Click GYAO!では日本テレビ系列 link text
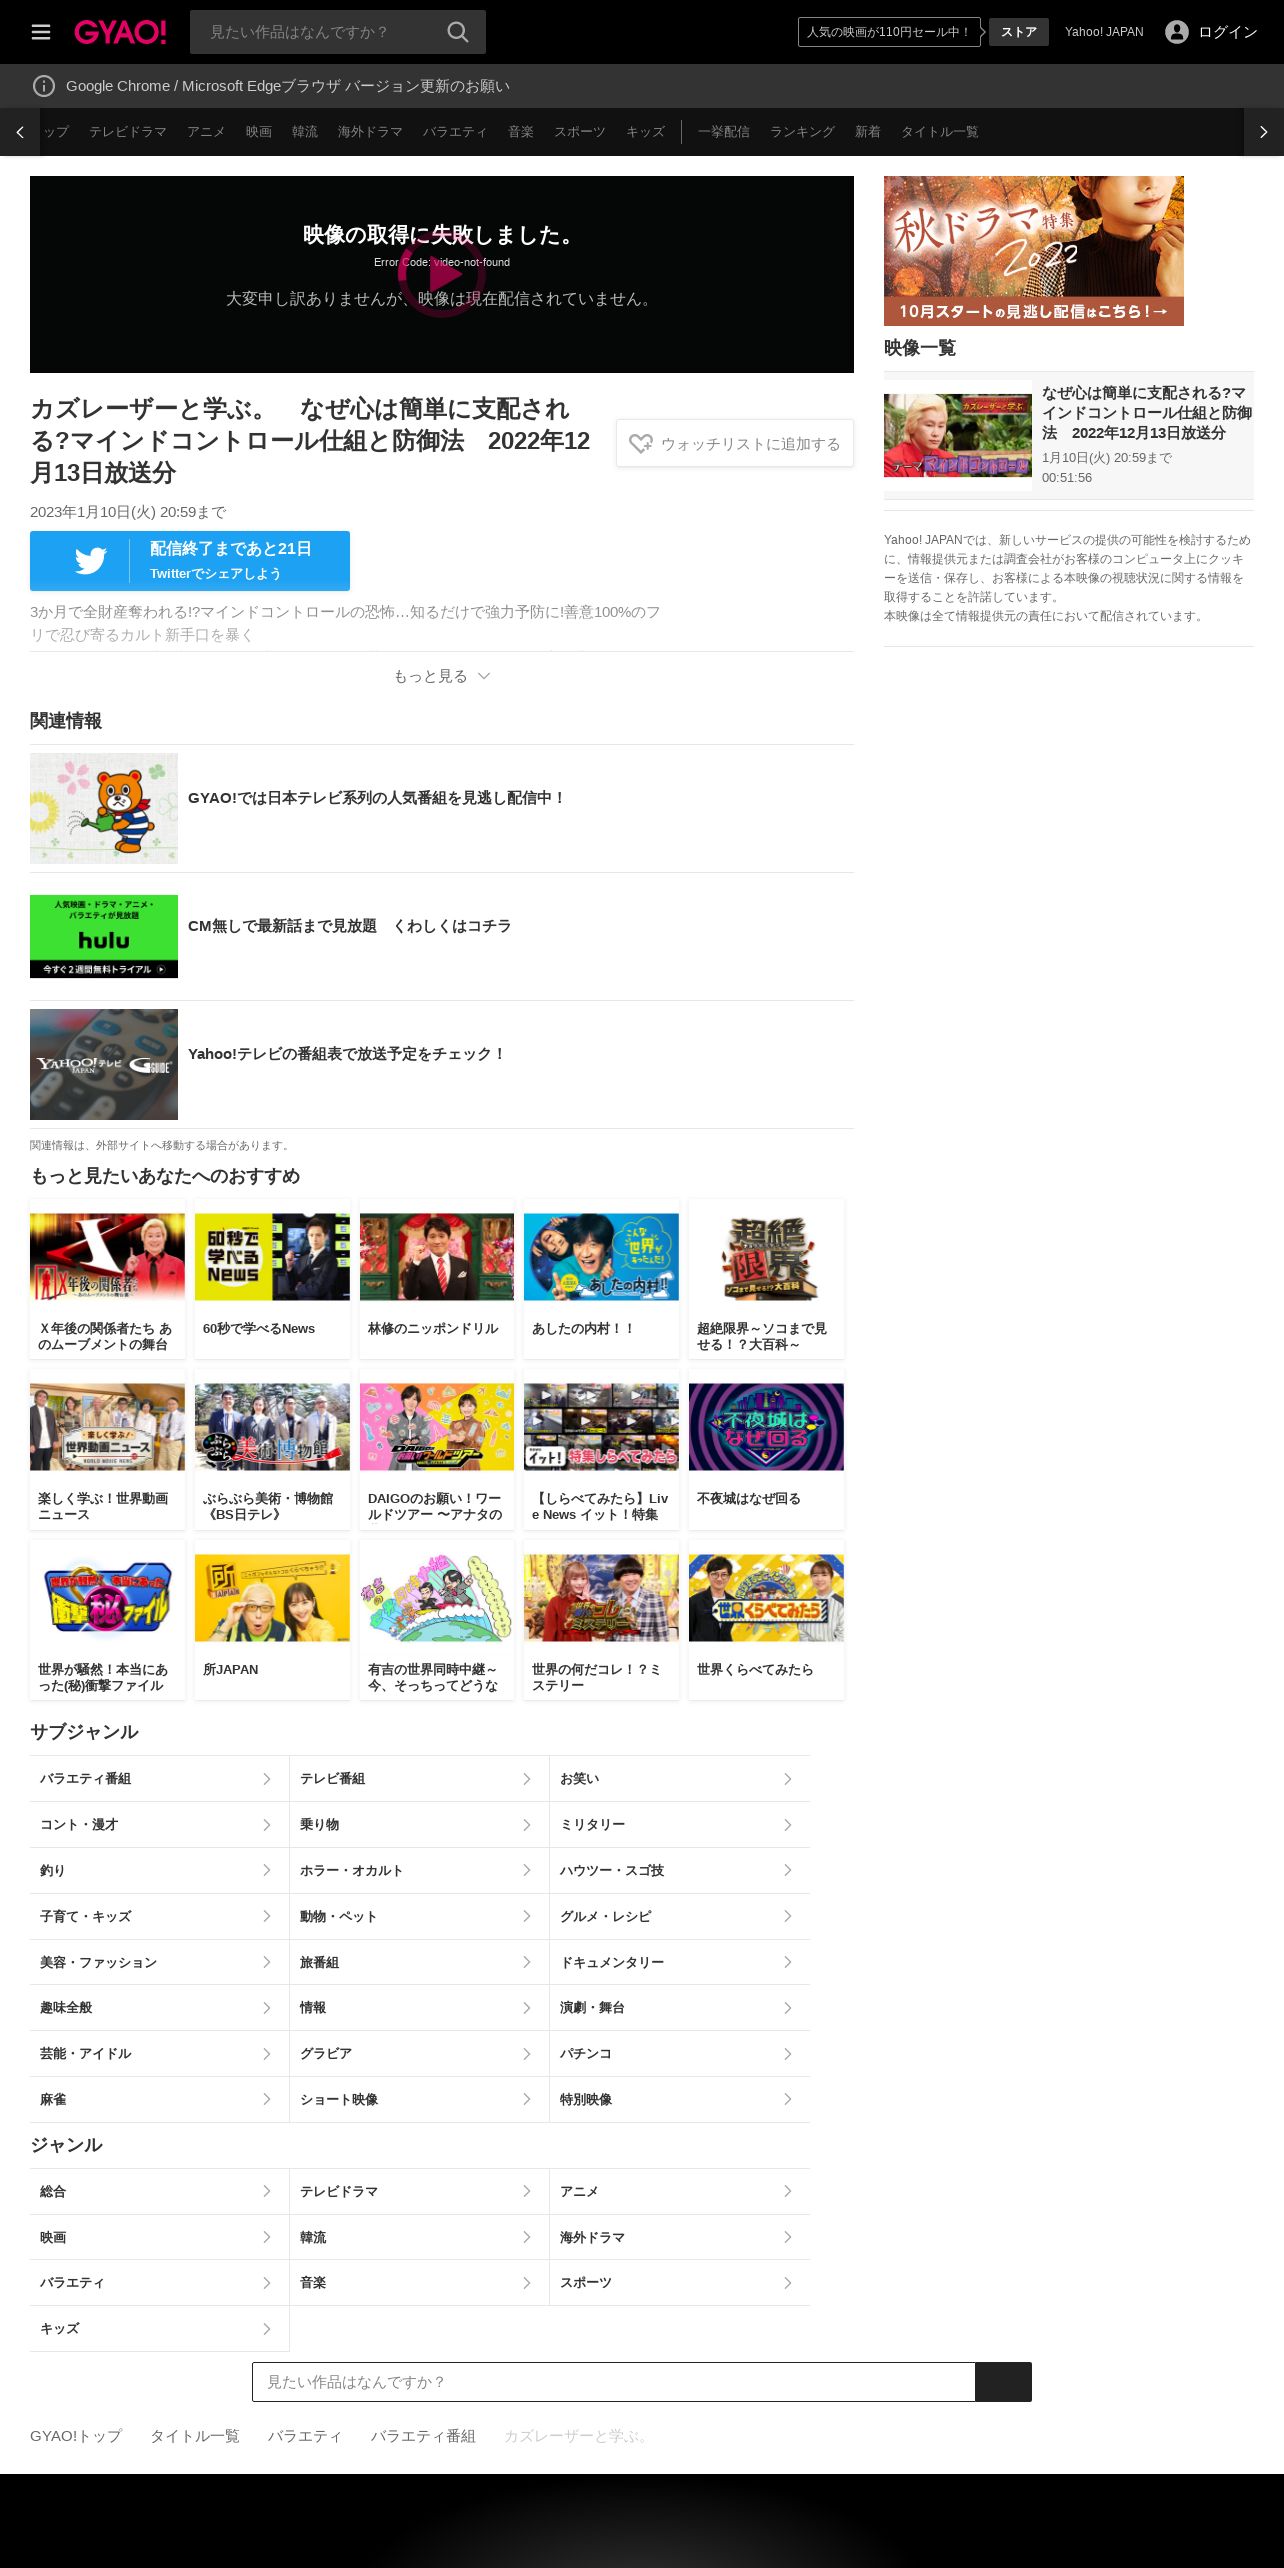This screenshot has height=2568, width=1284. pyautogui.click(x=376, y=798)
